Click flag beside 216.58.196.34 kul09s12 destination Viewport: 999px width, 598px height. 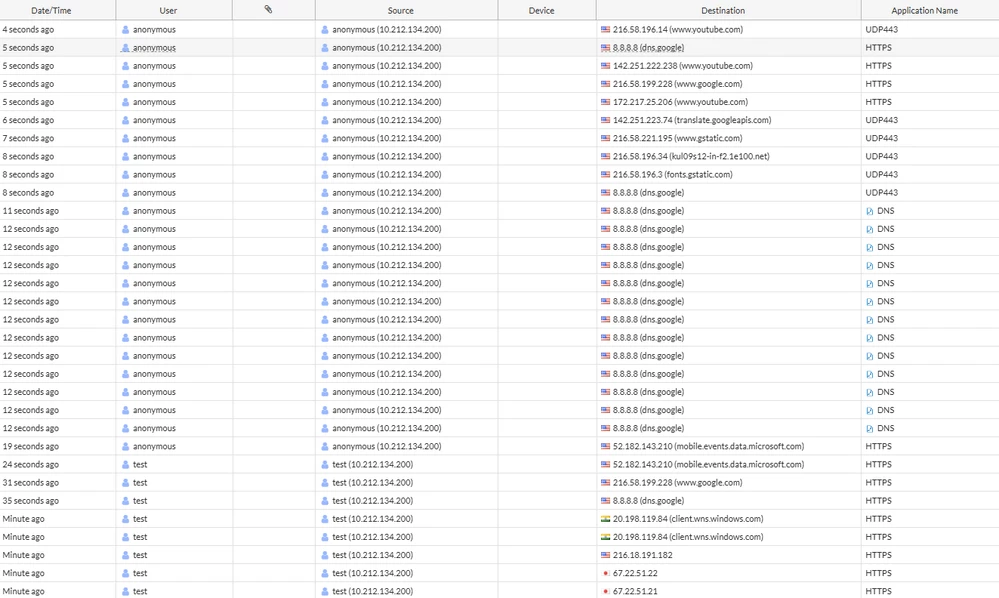pyautogui.click(x=605, y=156)
